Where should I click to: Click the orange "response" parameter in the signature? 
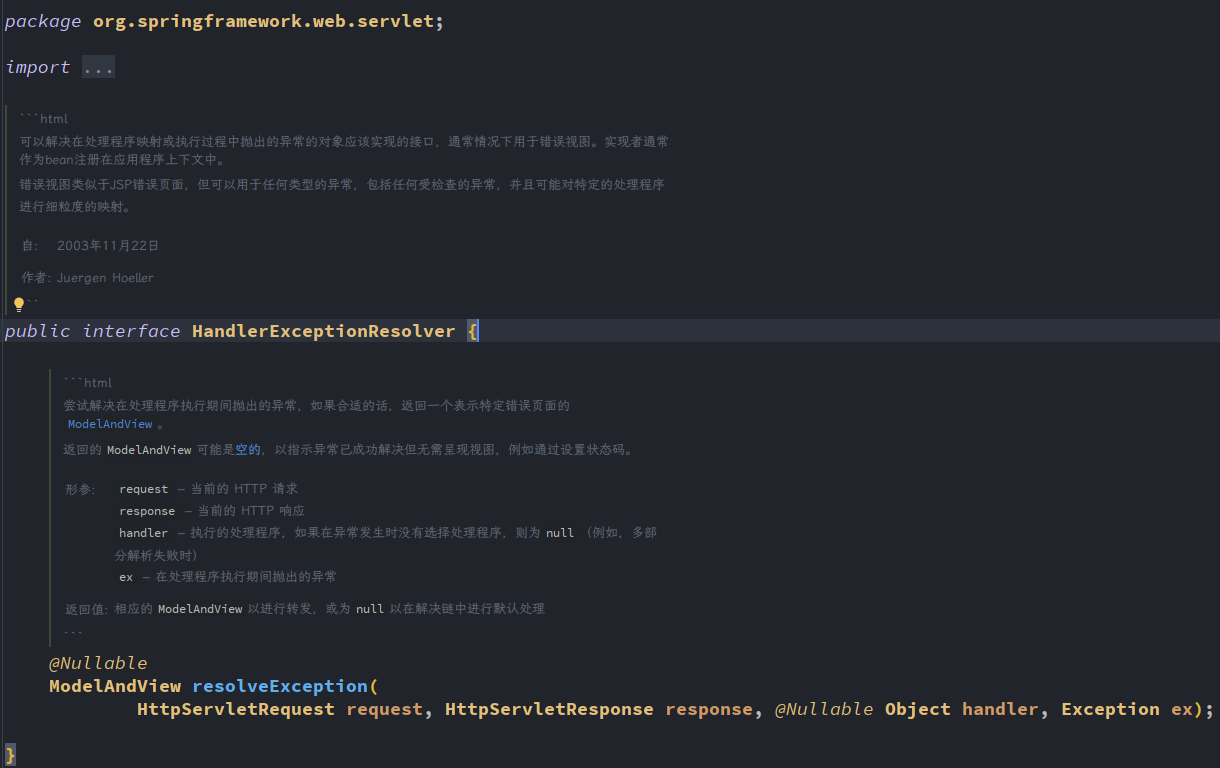click(x=709, y=709)
